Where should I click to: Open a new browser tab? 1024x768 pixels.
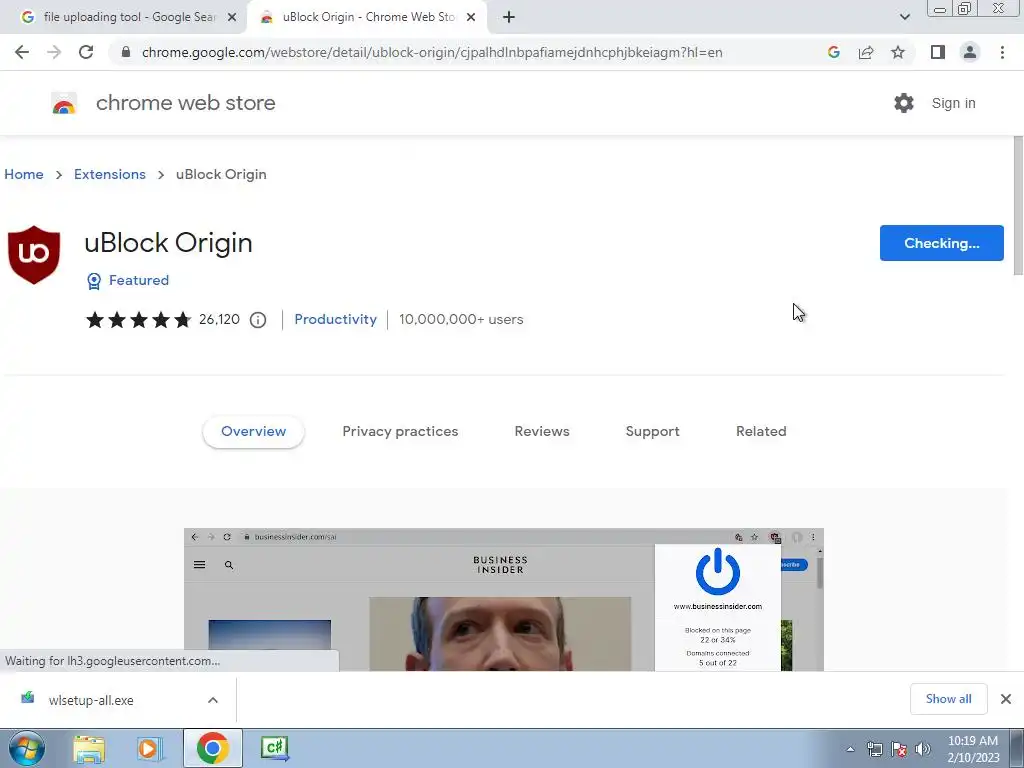coord(509,18)
